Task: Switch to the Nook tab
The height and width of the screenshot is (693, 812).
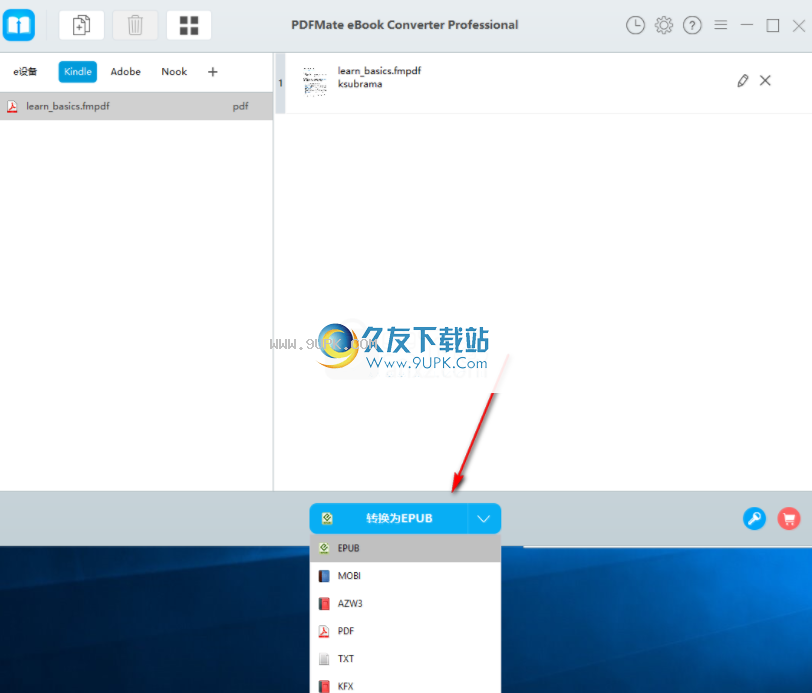Action: point(174,71)
